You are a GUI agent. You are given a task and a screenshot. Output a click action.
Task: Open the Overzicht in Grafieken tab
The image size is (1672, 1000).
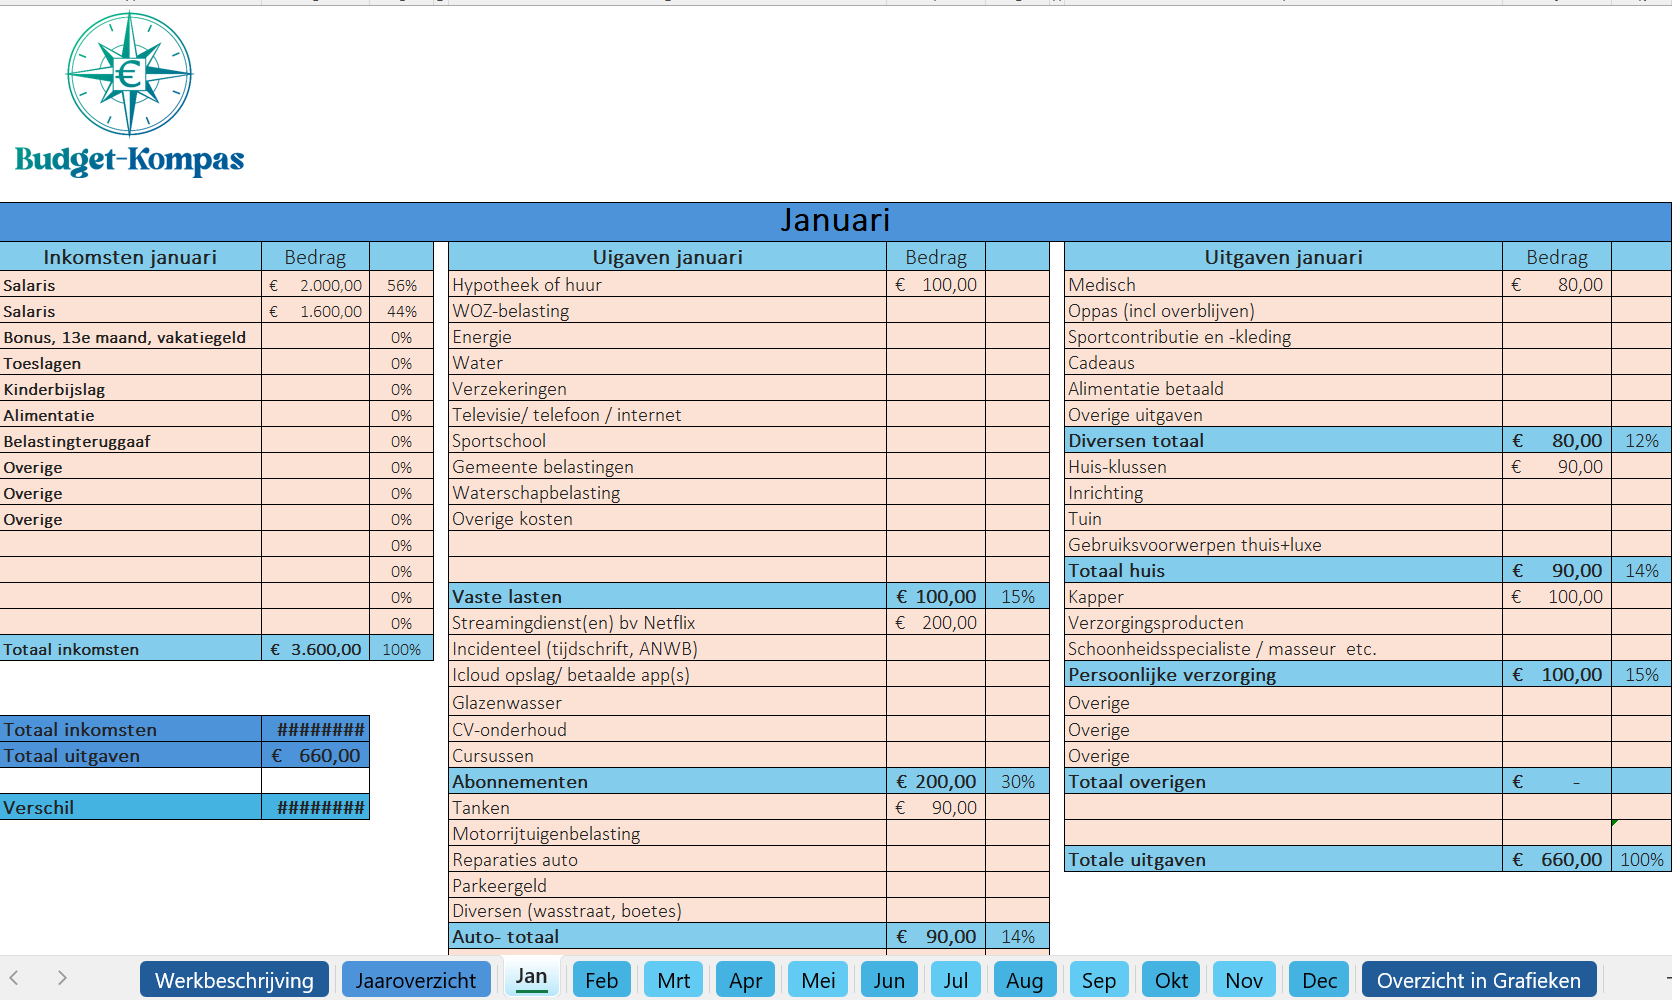tap(1478, 980)
